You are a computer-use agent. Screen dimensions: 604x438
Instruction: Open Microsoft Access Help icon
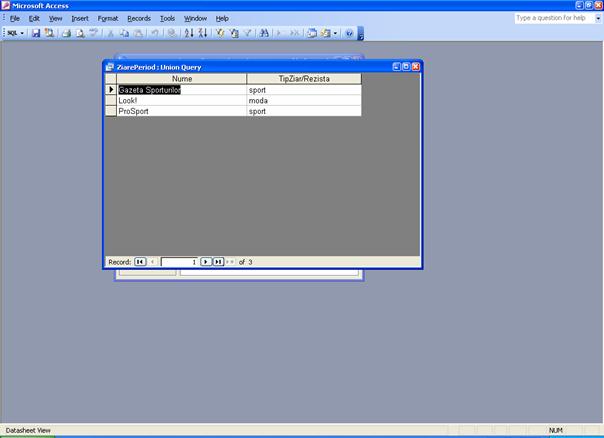[x=349, y=33]
